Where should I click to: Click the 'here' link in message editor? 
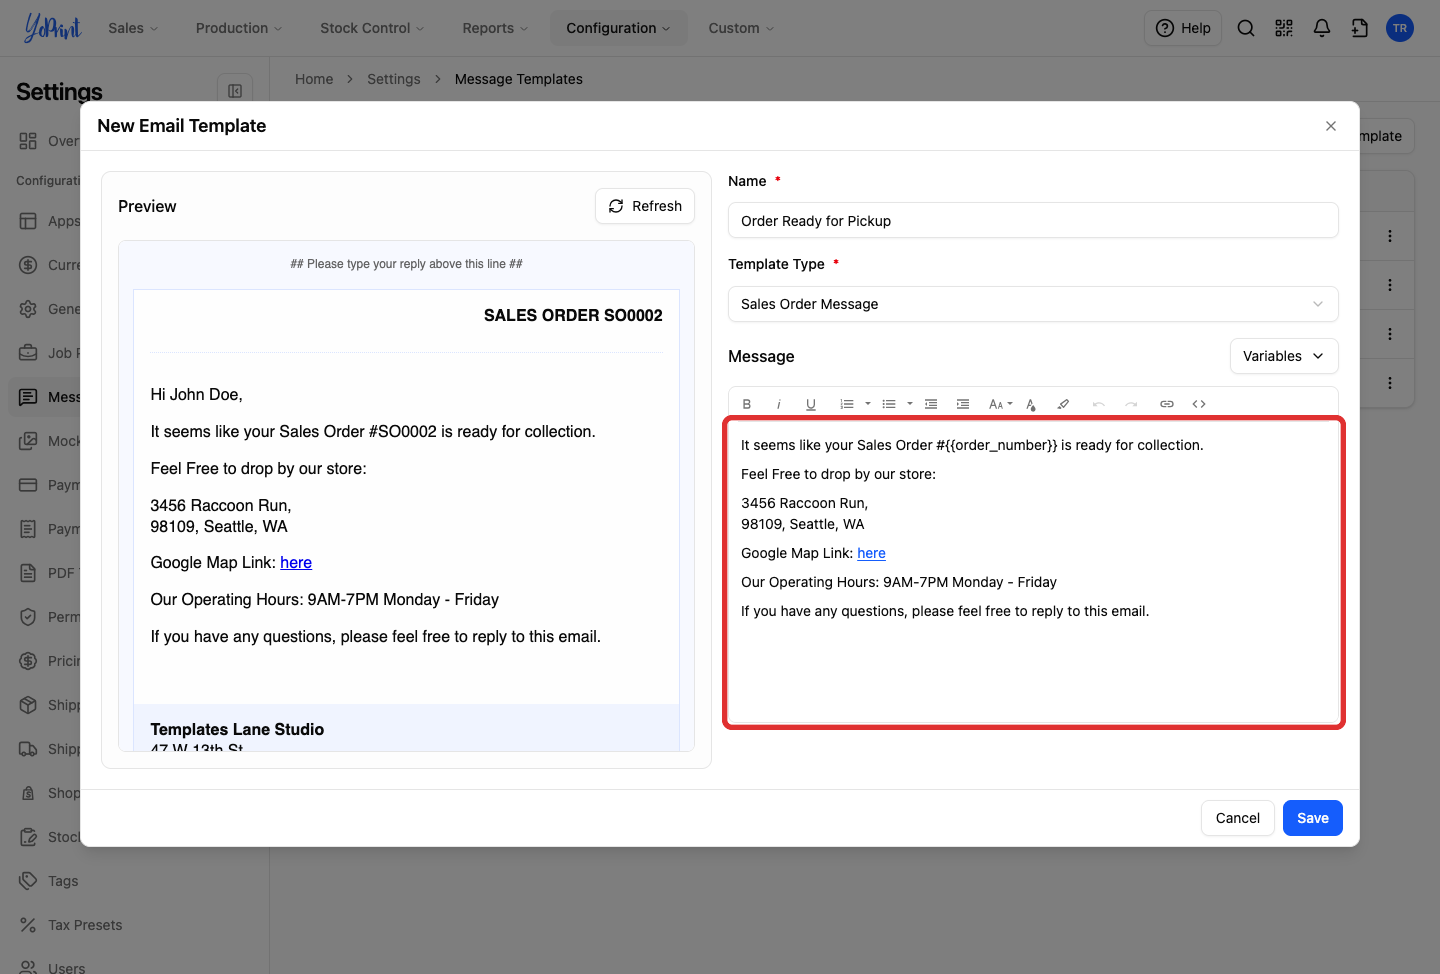871,553
